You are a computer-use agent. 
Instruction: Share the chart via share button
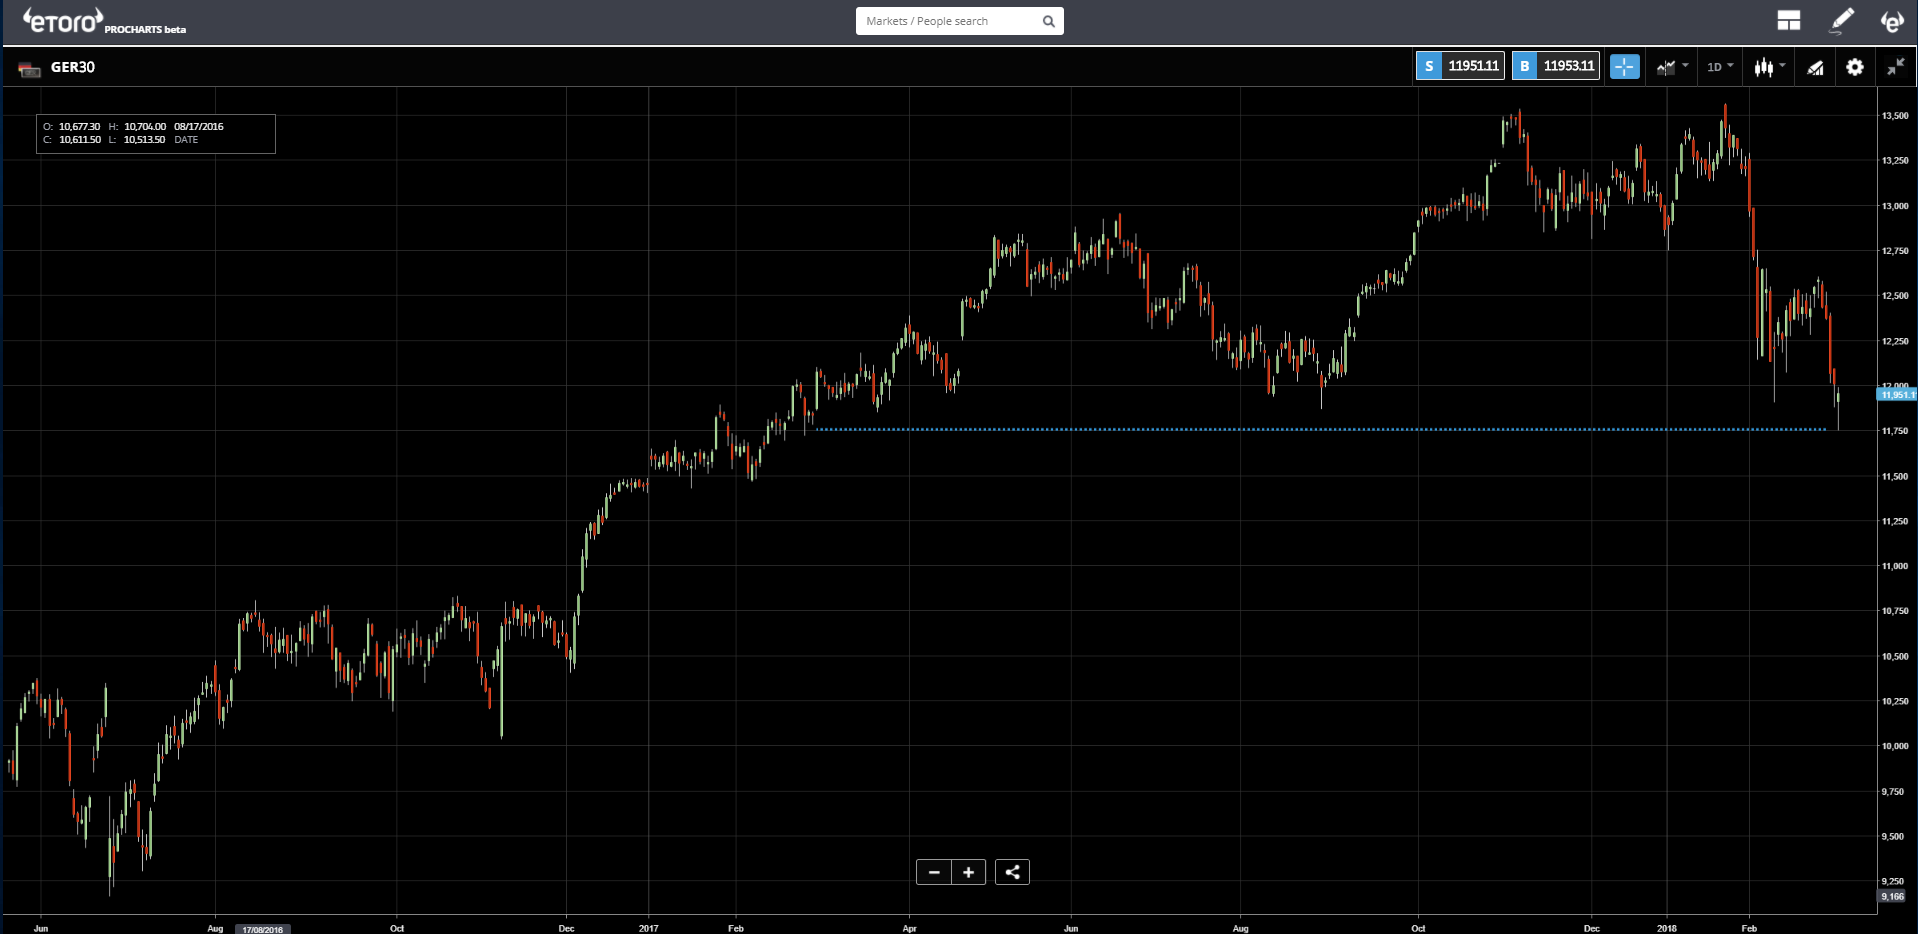pyautogui.click(x=1012, y=872)
